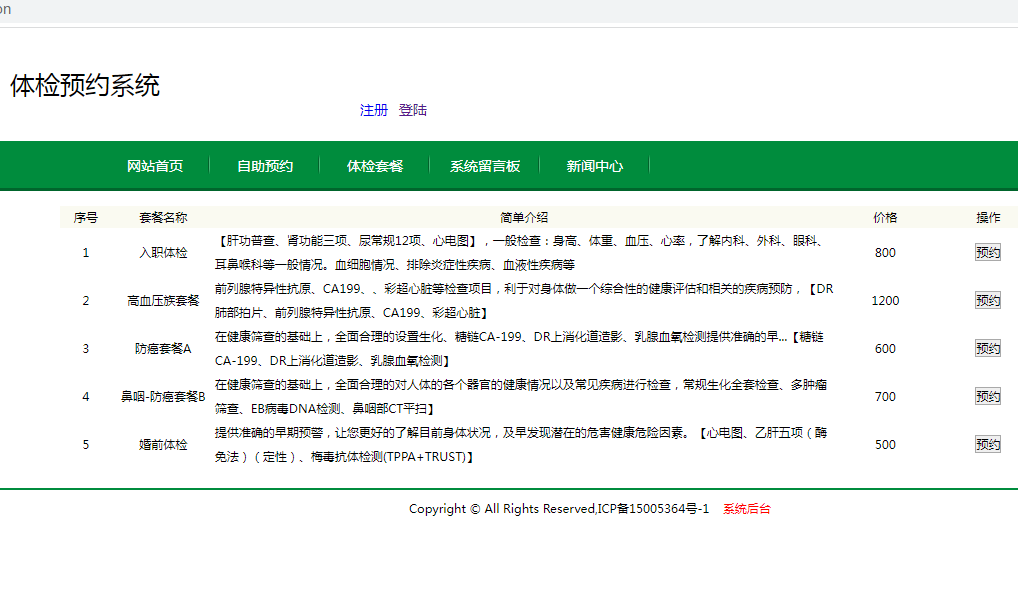Click the 高血压族套餐 package name
1018x605 pixels.
click(x=163, y=300)
